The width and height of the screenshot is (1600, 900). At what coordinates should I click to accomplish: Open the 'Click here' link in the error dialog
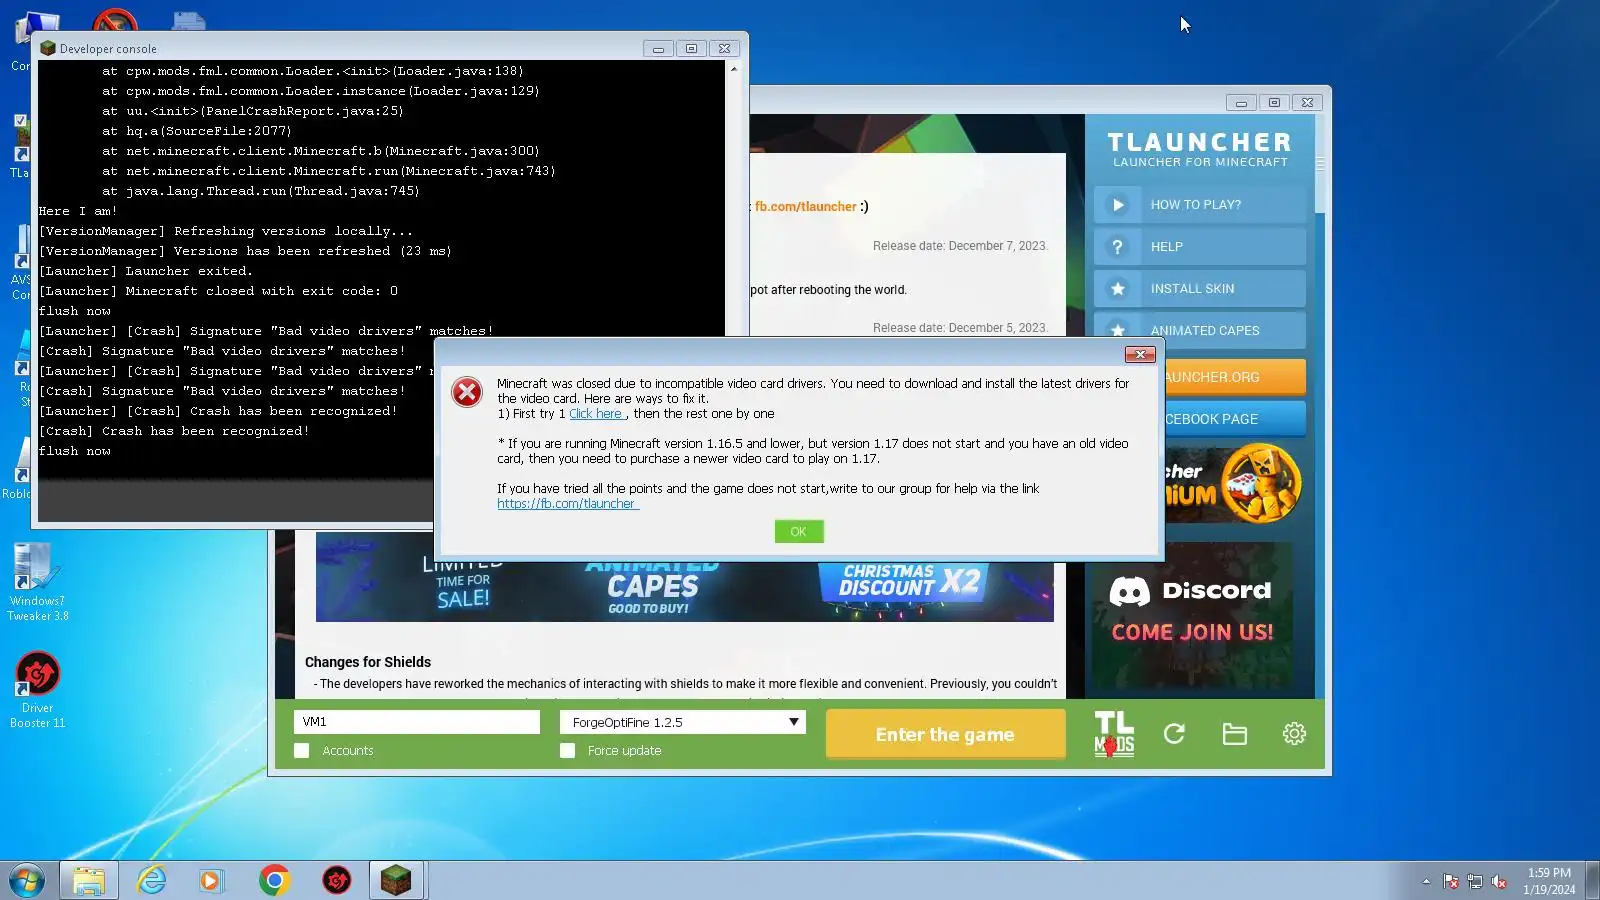coord(596,414)
